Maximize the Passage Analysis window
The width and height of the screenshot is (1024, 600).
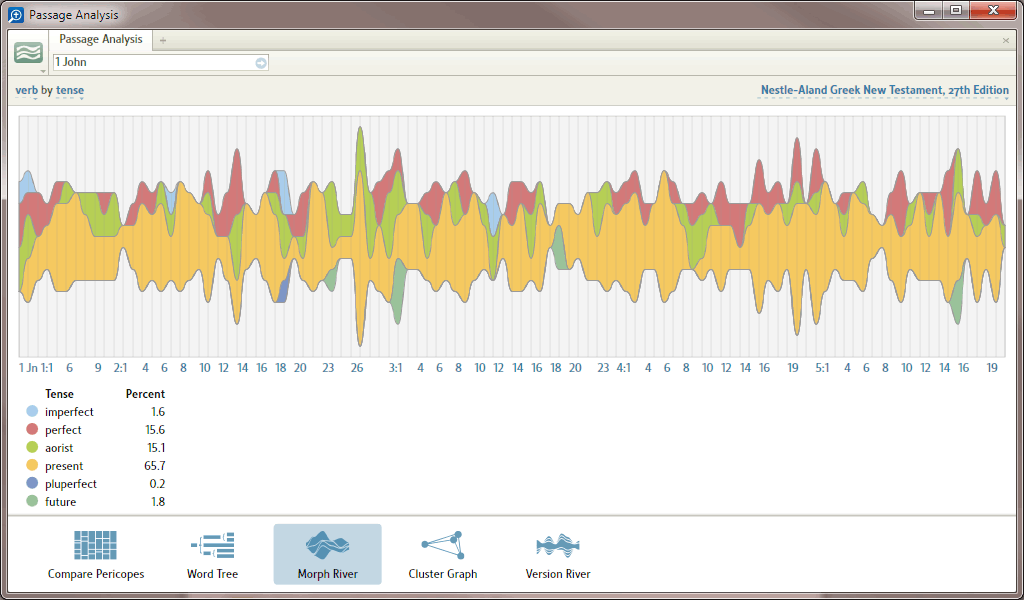pos(955,11)
